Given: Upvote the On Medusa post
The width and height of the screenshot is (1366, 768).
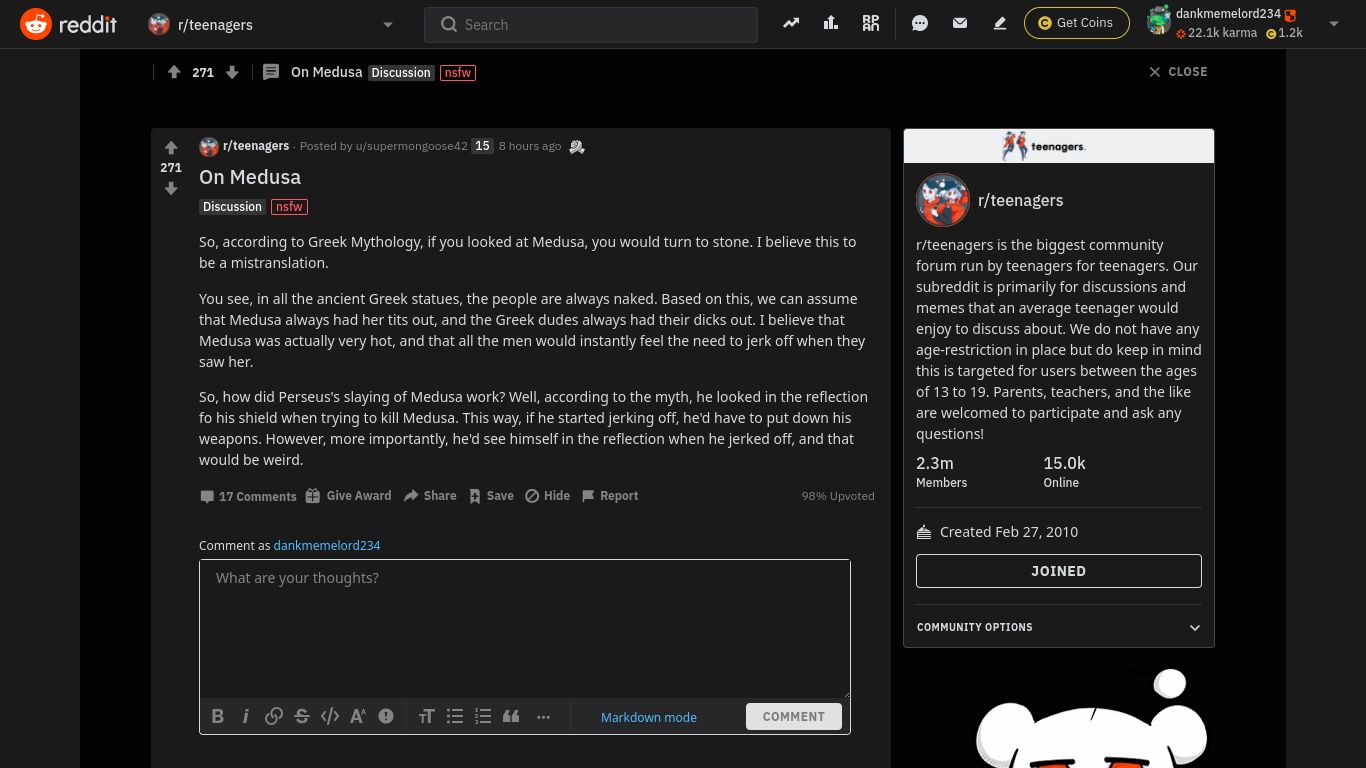Looking at the screenshot, I should pos(171,148).
